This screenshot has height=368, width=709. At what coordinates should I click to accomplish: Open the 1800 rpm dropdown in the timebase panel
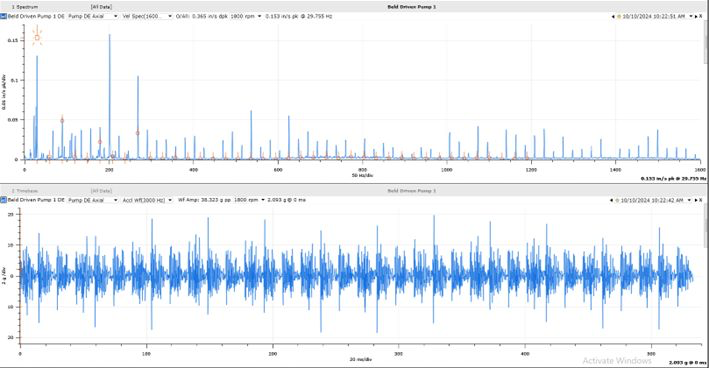249,200
